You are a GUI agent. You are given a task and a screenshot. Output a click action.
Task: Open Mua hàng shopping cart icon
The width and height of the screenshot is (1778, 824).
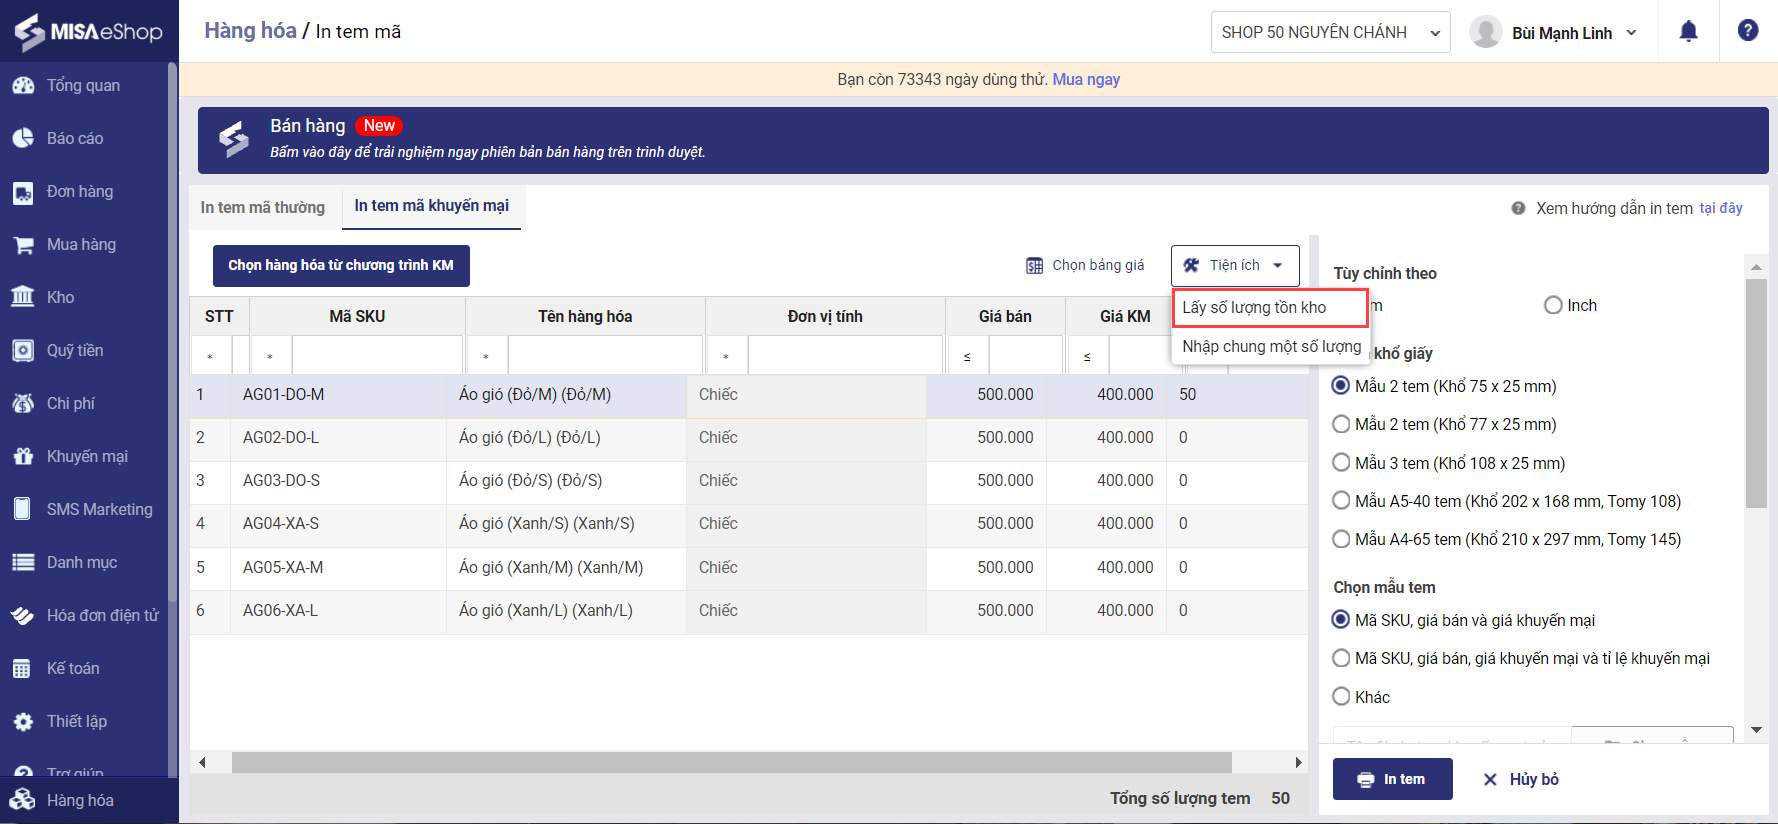[23, 245]
